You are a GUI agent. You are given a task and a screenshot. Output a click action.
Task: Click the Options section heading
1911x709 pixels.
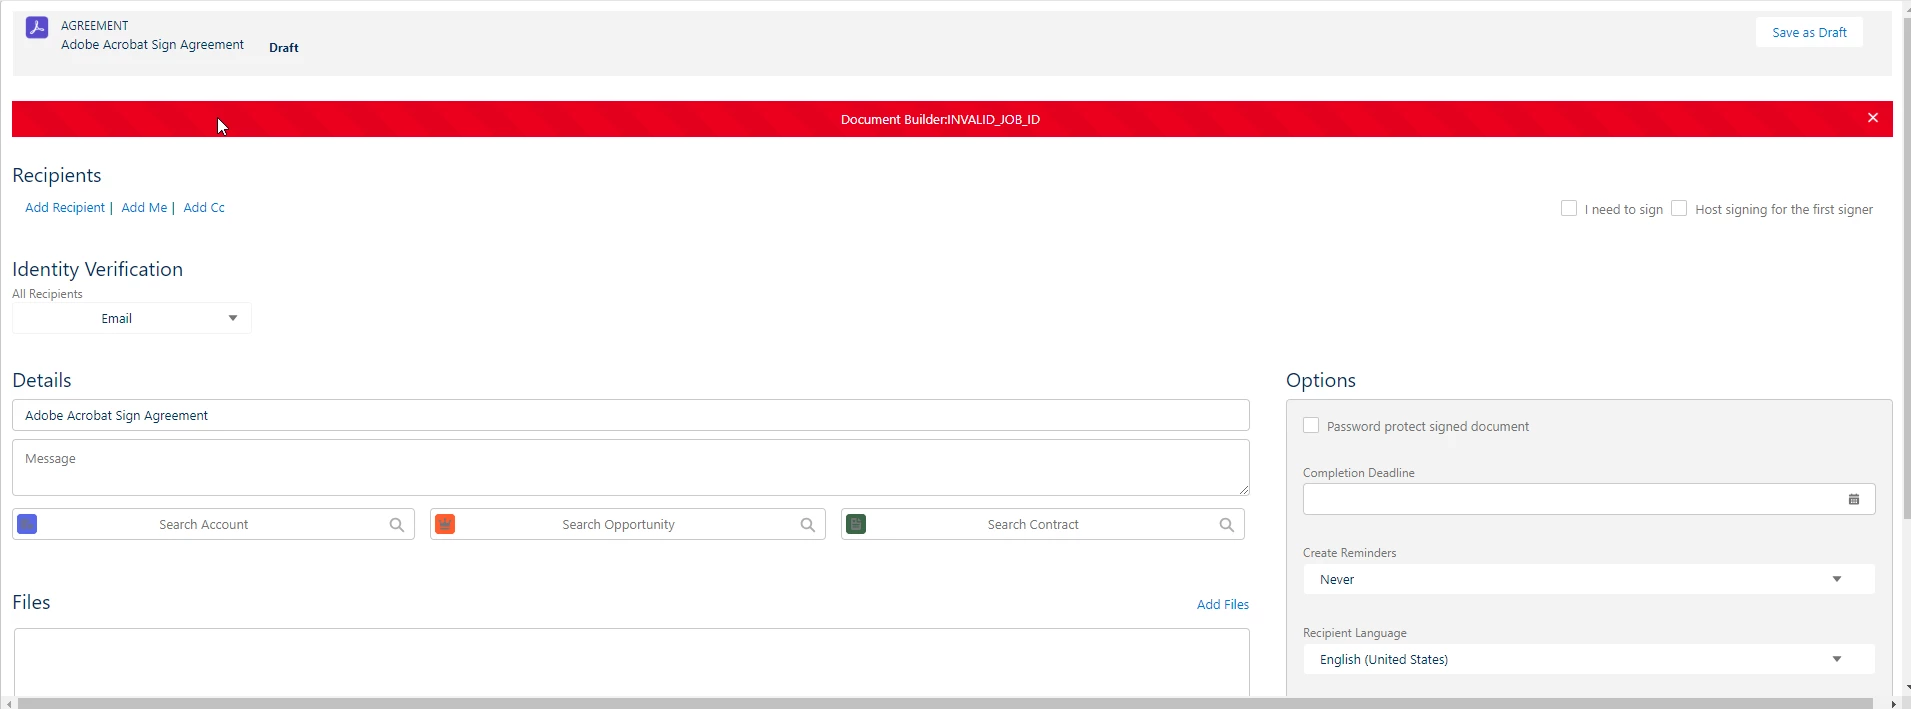tap(1321, 380)
